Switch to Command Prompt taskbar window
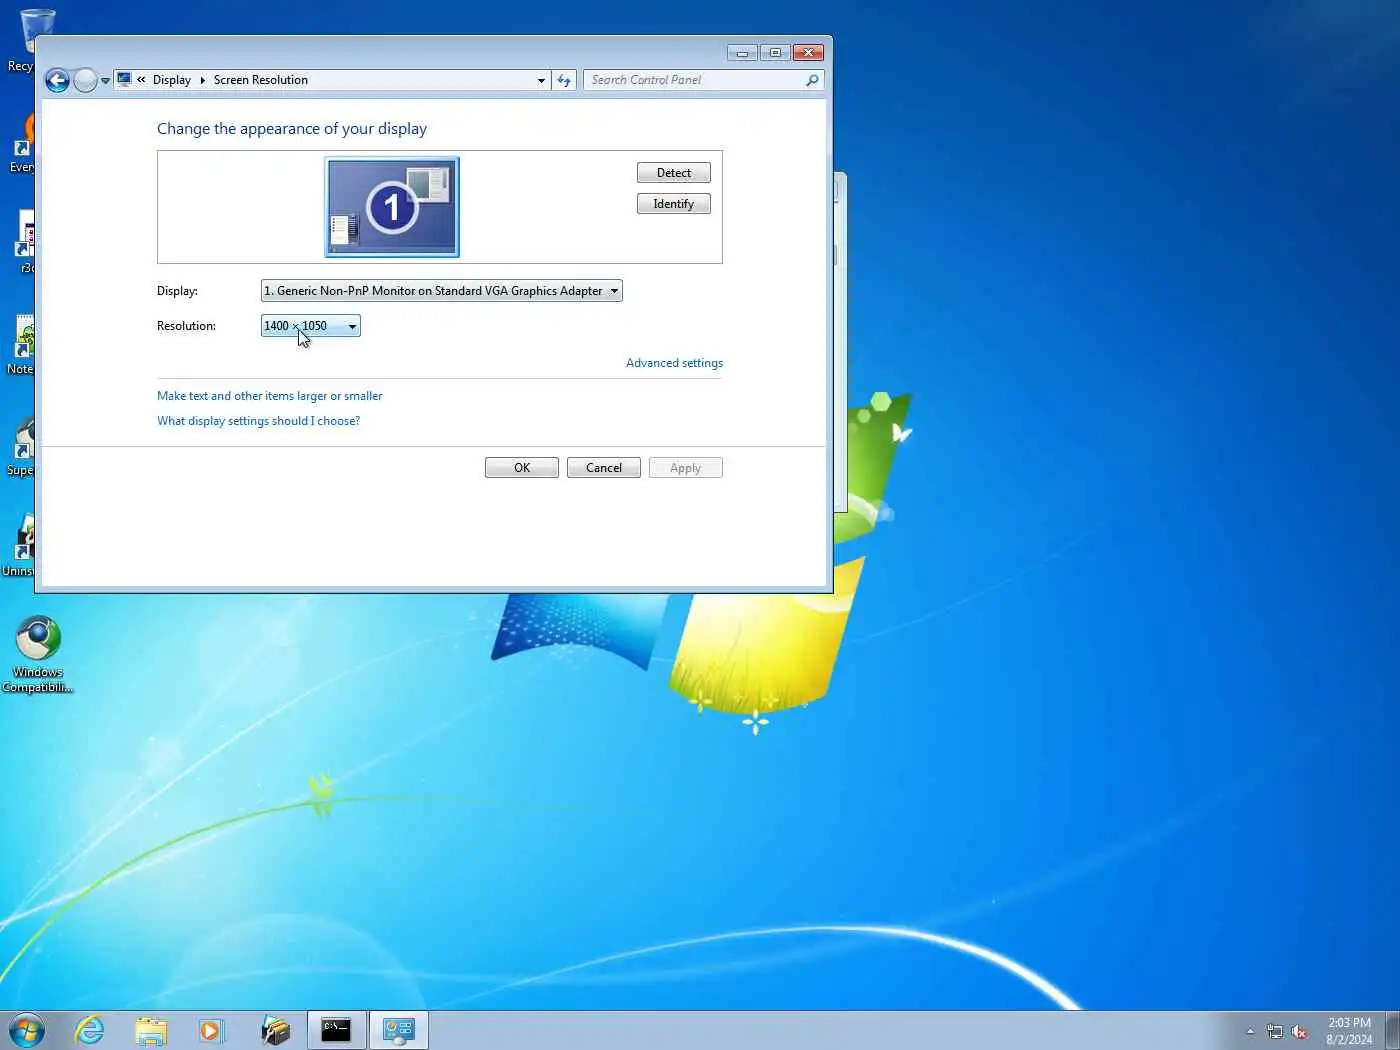 click(336, 1030)
